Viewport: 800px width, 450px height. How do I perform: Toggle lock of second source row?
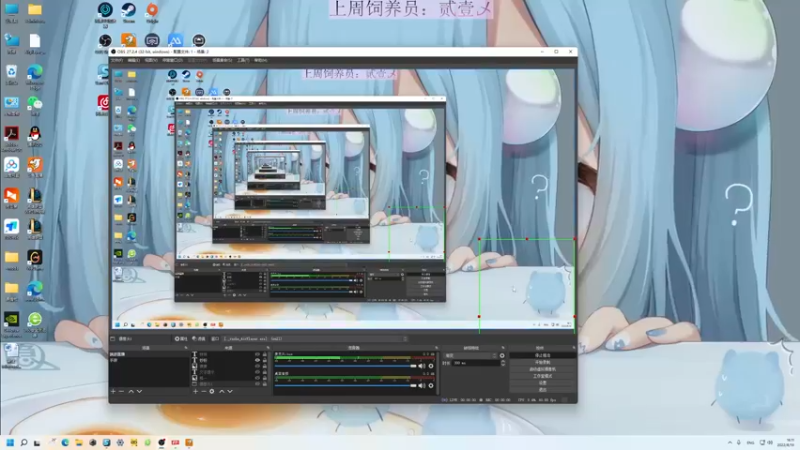pyautogui.click(x=265, y=360)
